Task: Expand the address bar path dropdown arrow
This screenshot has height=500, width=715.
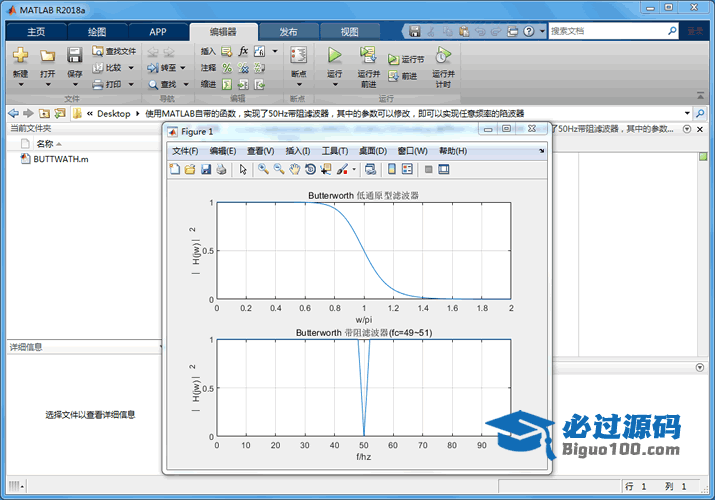Action: 686,113
